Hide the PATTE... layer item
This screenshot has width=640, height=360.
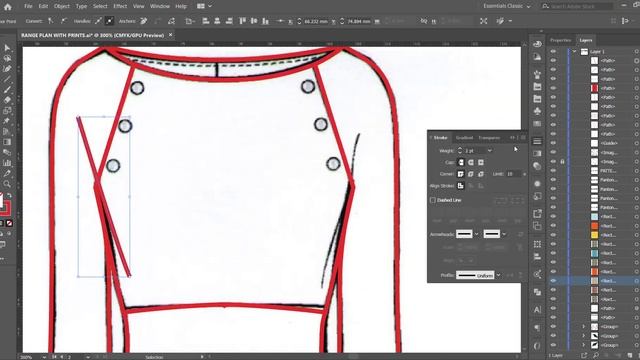553,171
